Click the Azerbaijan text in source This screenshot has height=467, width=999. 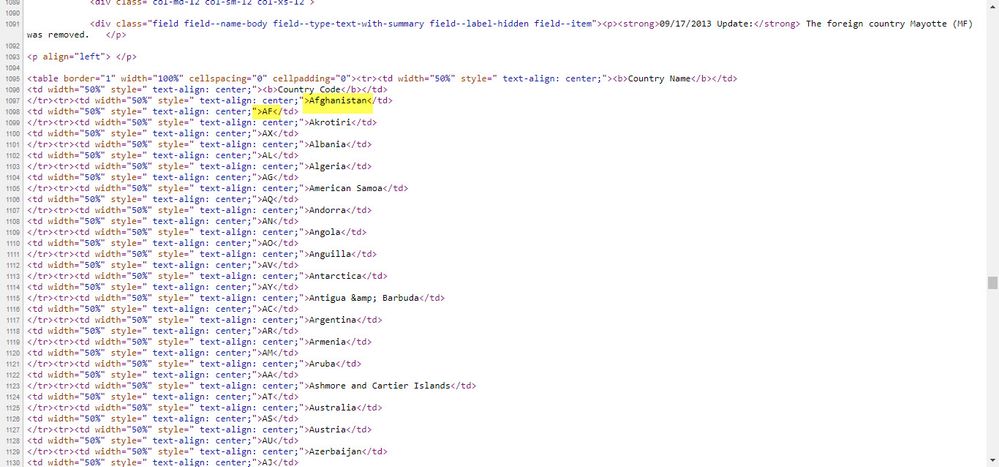(x=334, y=452)
